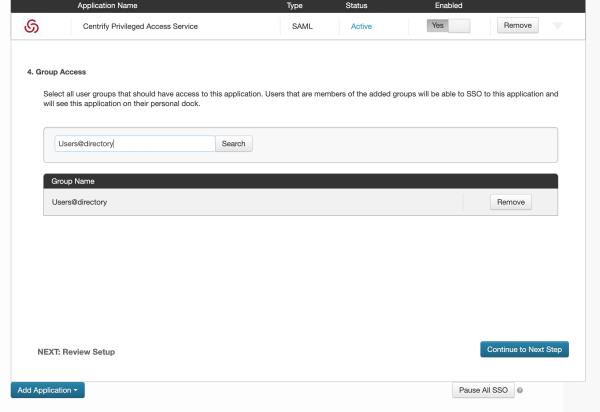Click the Type column header
Image resolution: width=600 pixels, height=412 pixels.
(295, 5)
